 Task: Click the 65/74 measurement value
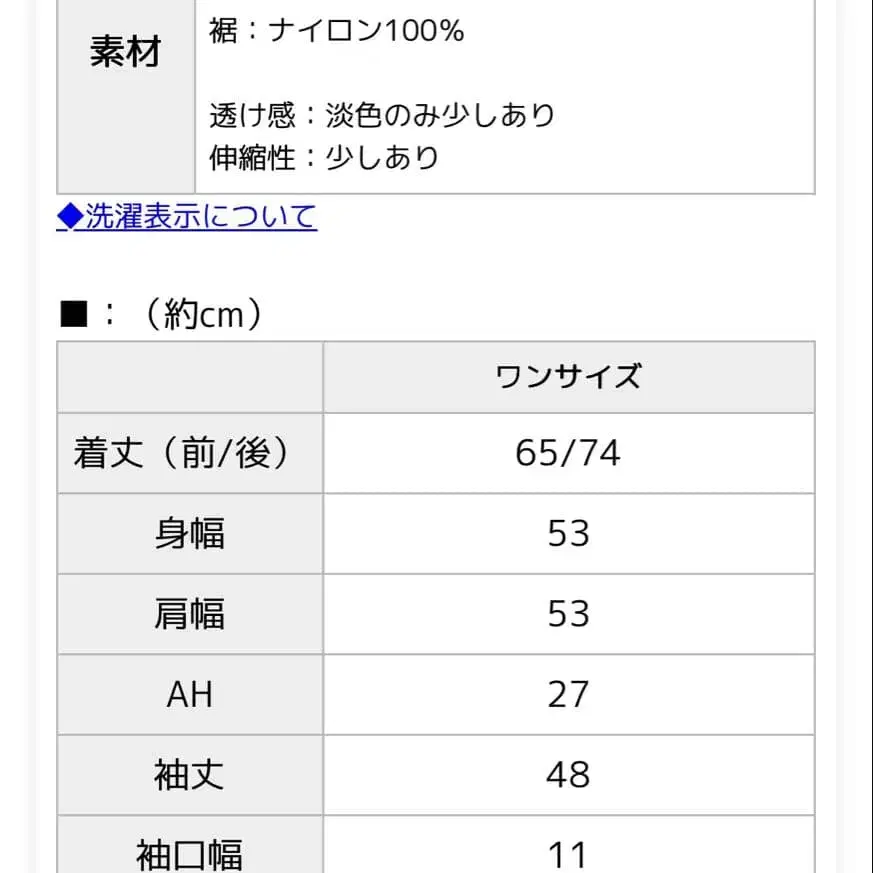tap(568, 454)
